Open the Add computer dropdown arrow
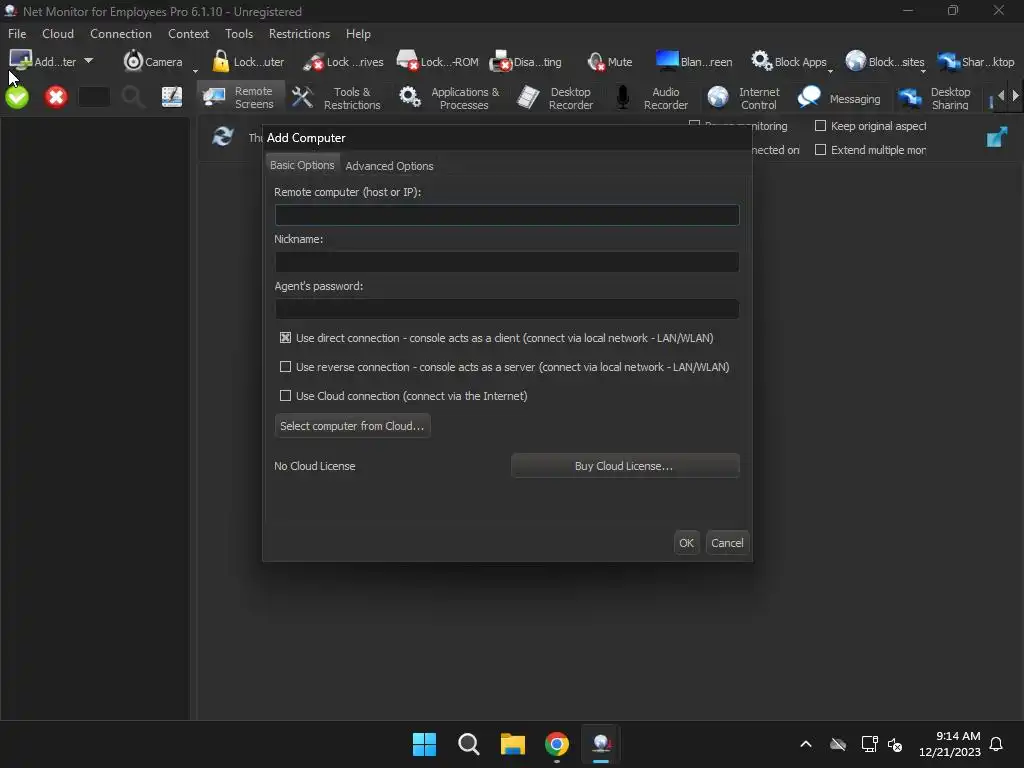This screenshot has height=768, width=1024. coord(89,61)
